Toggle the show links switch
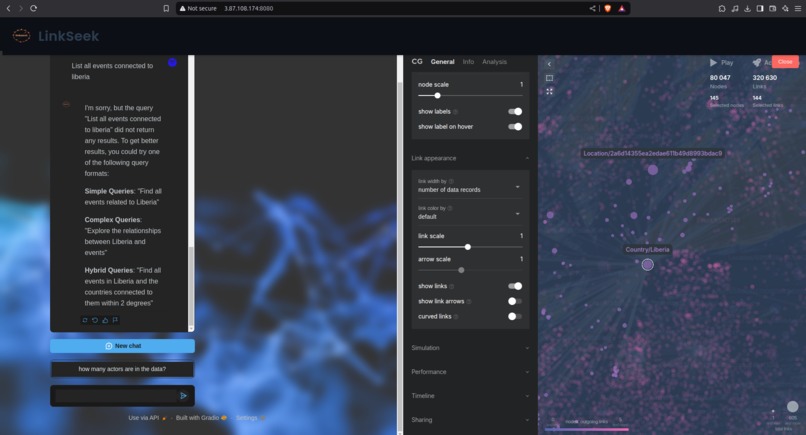 (515, 286)
